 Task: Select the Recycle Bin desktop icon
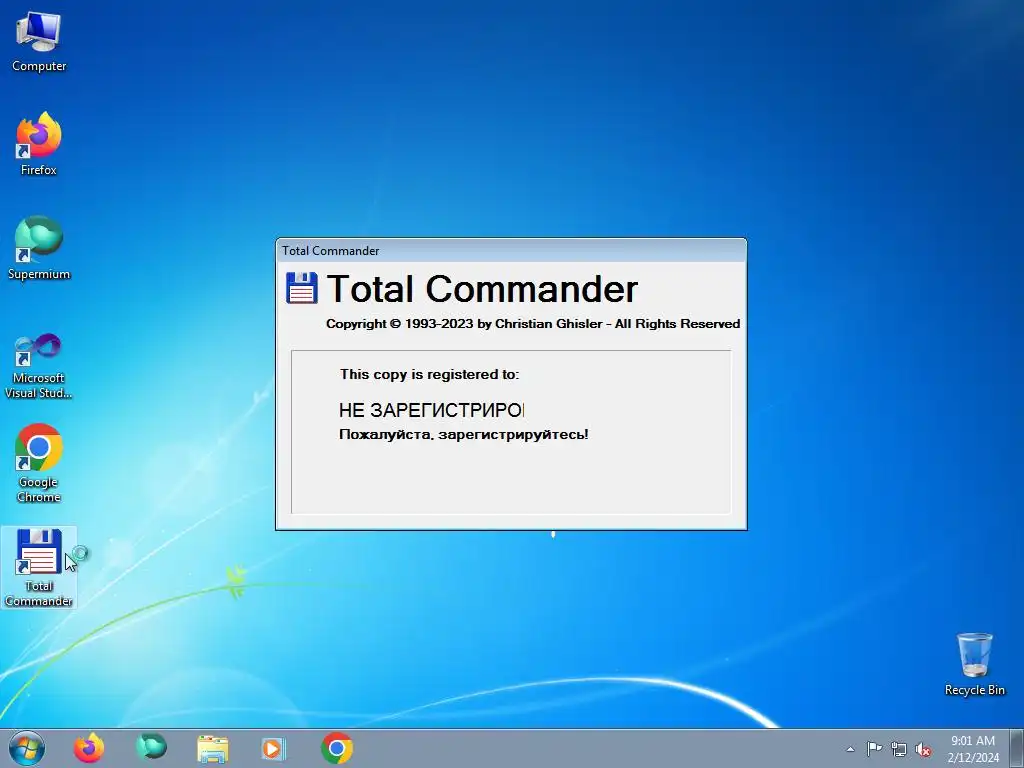[974, 664]
